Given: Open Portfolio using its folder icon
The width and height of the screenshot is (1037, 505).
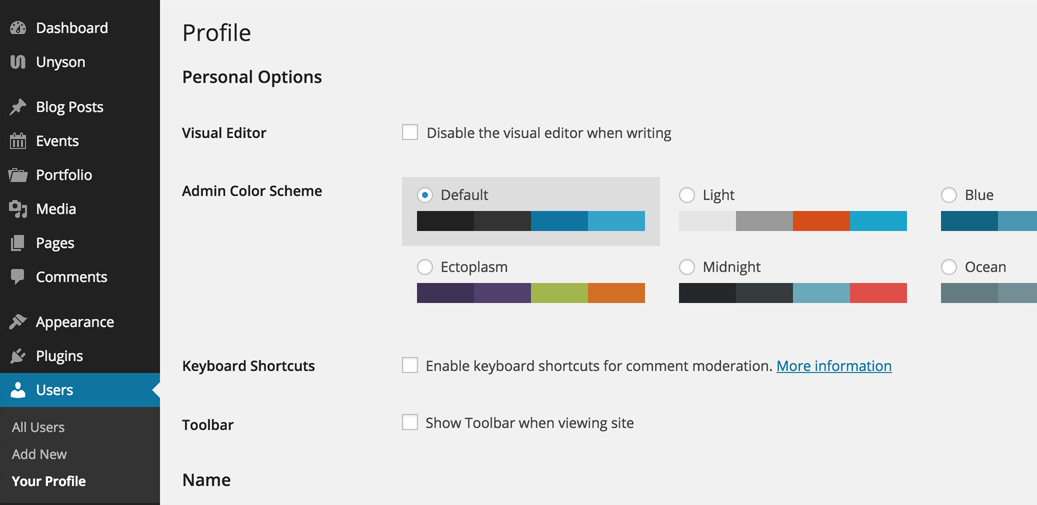Looking at the screenshot, I should tap(18, 175).
